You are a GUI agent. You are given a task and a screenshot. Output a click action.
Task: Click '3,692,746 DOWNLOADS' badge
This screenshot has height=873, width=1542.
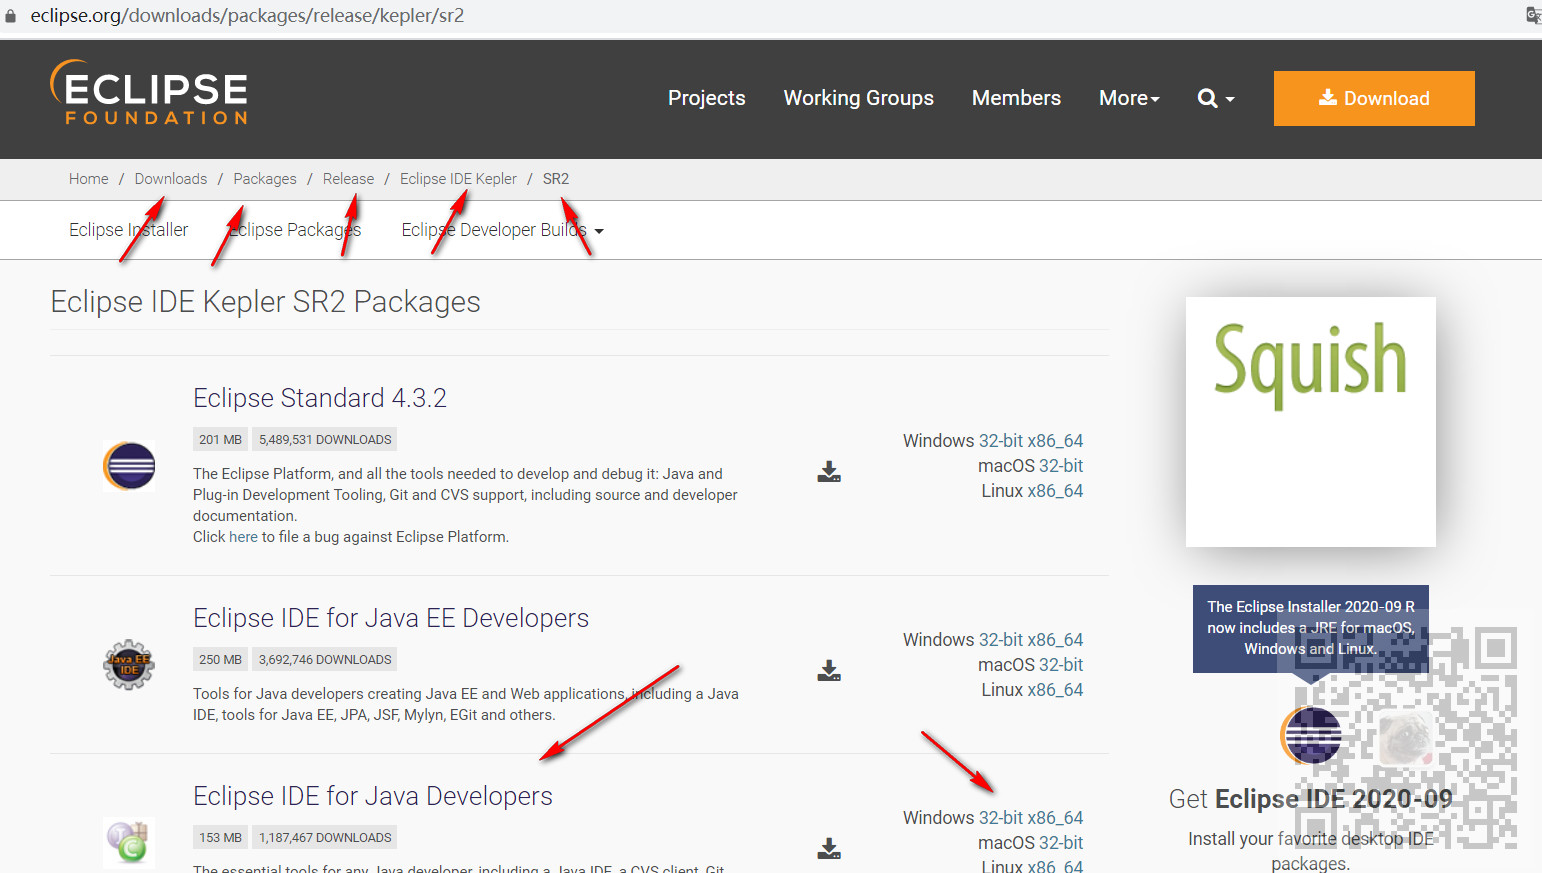point(325,659)
